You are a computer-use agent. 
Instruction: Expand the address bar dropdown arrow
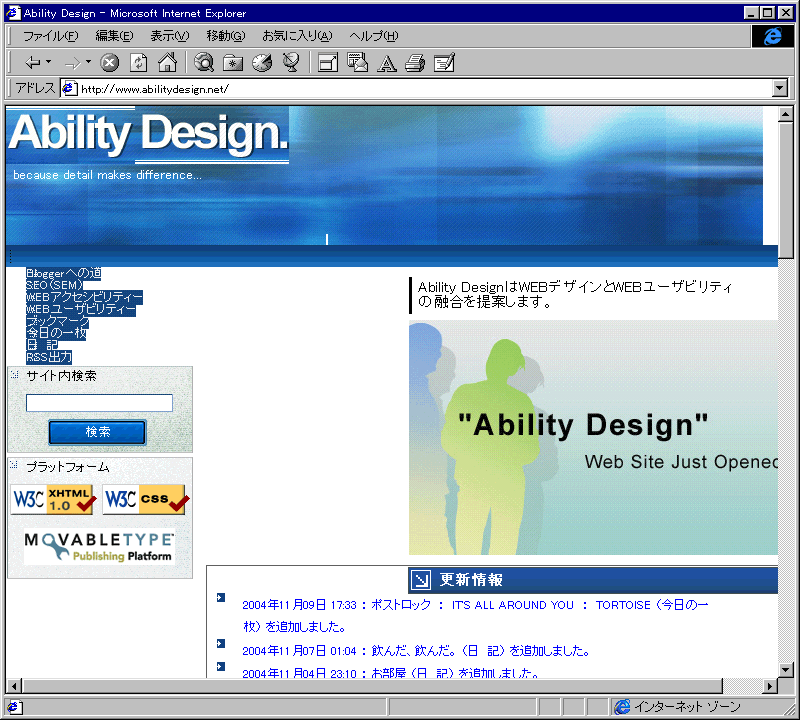tap(780, 89)
